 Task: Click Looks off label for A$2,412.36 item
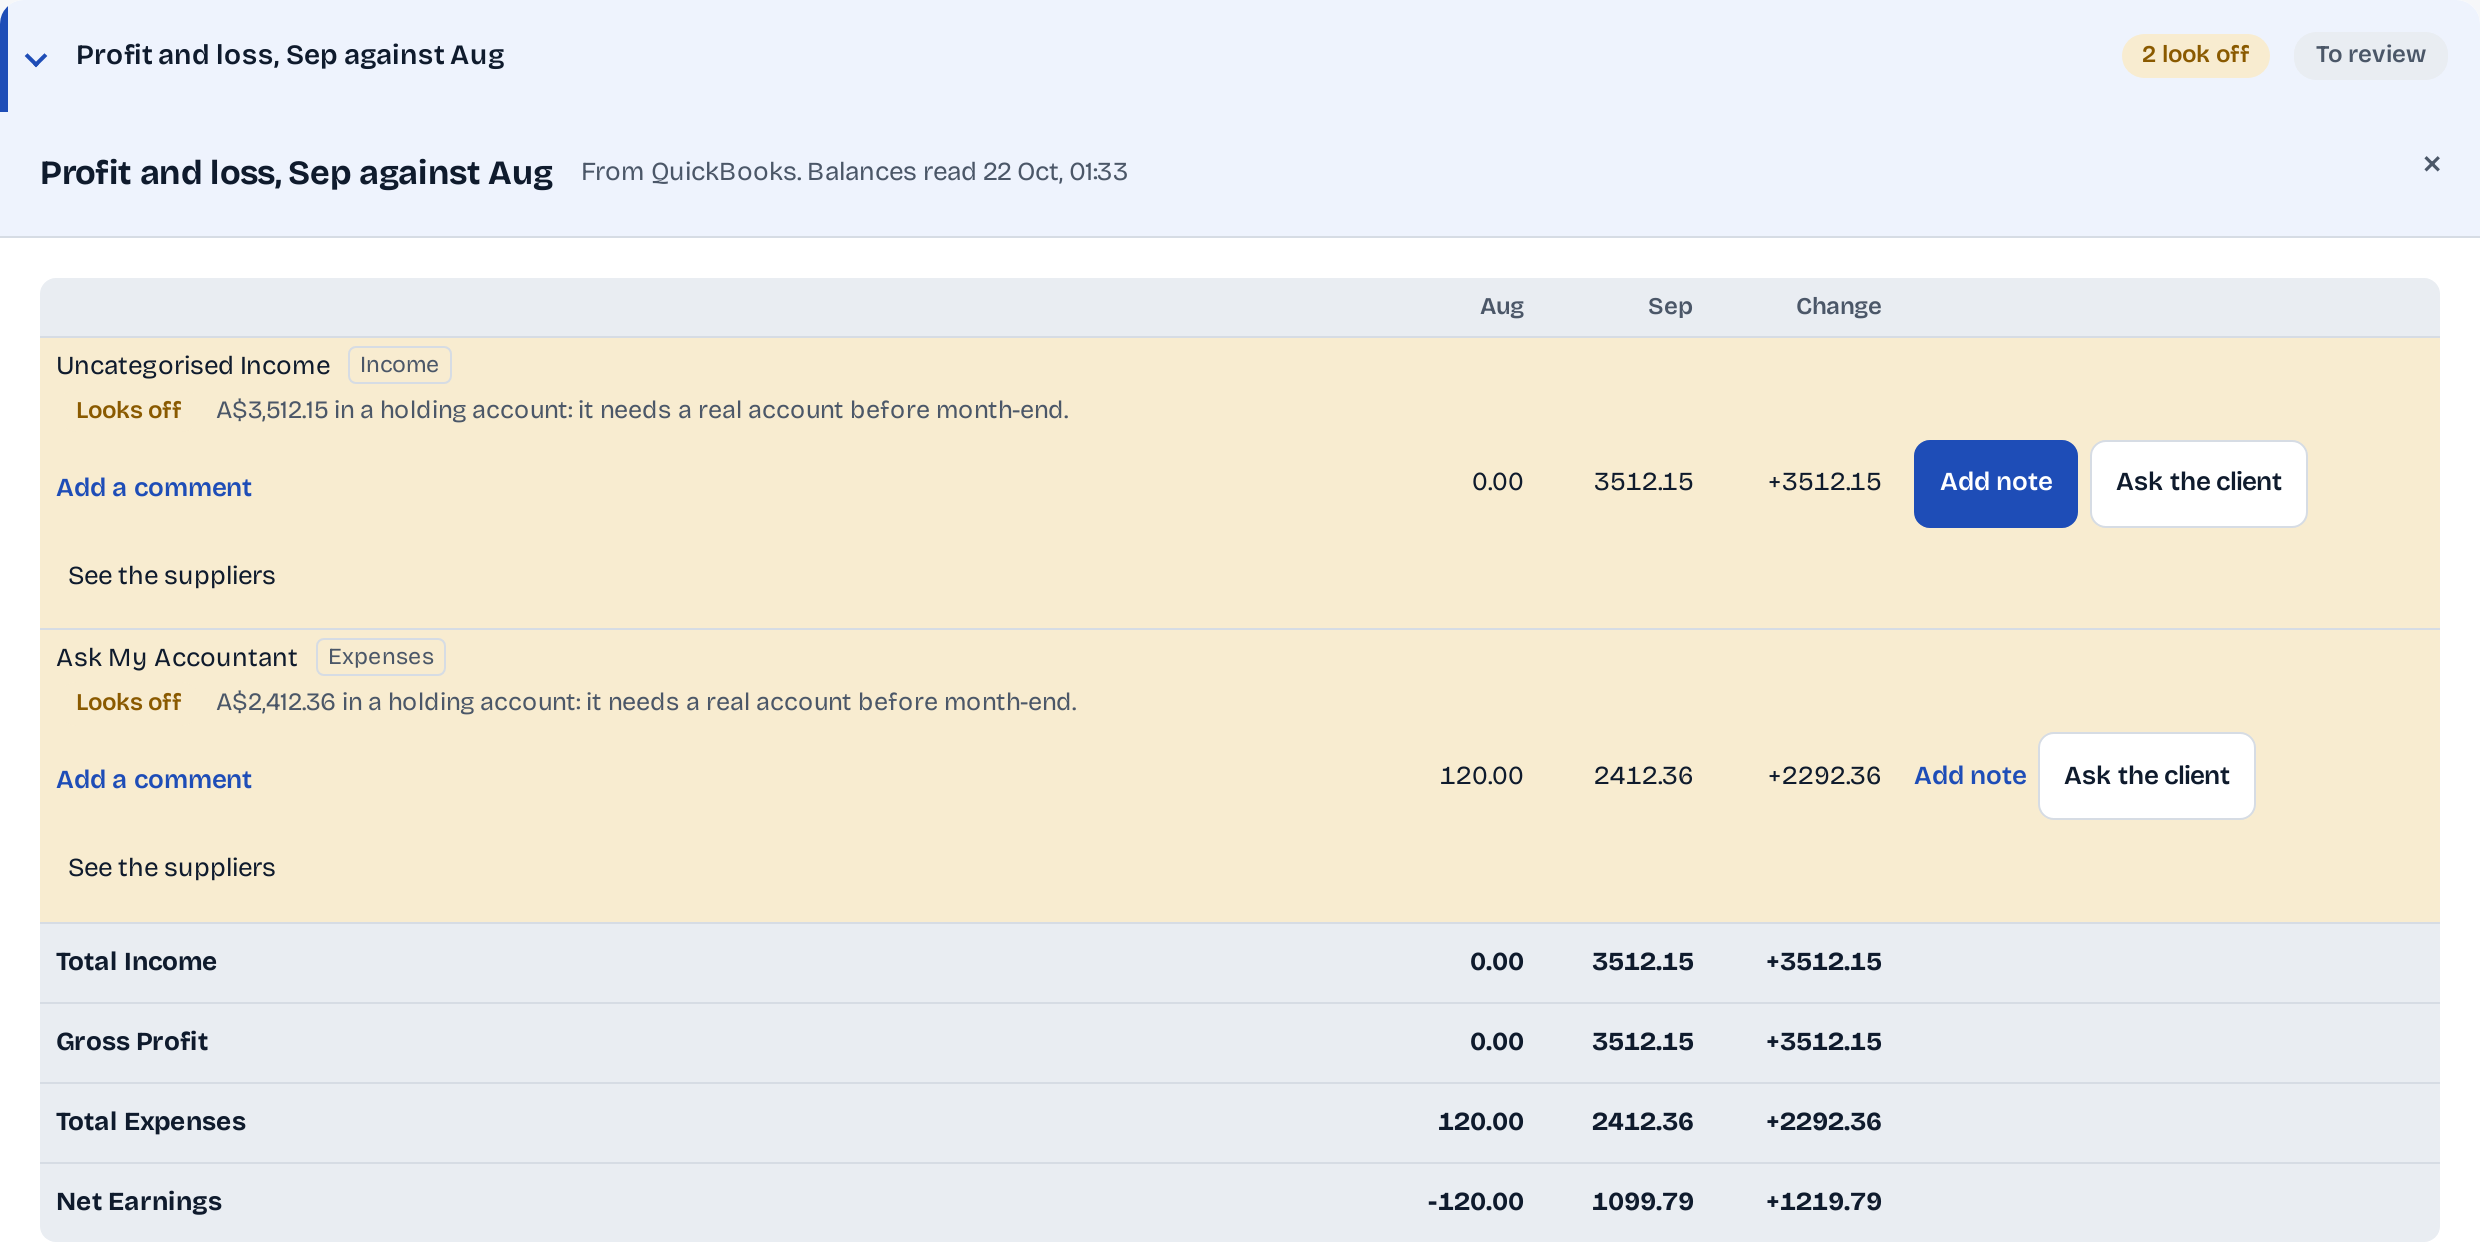tap(129, 702)
